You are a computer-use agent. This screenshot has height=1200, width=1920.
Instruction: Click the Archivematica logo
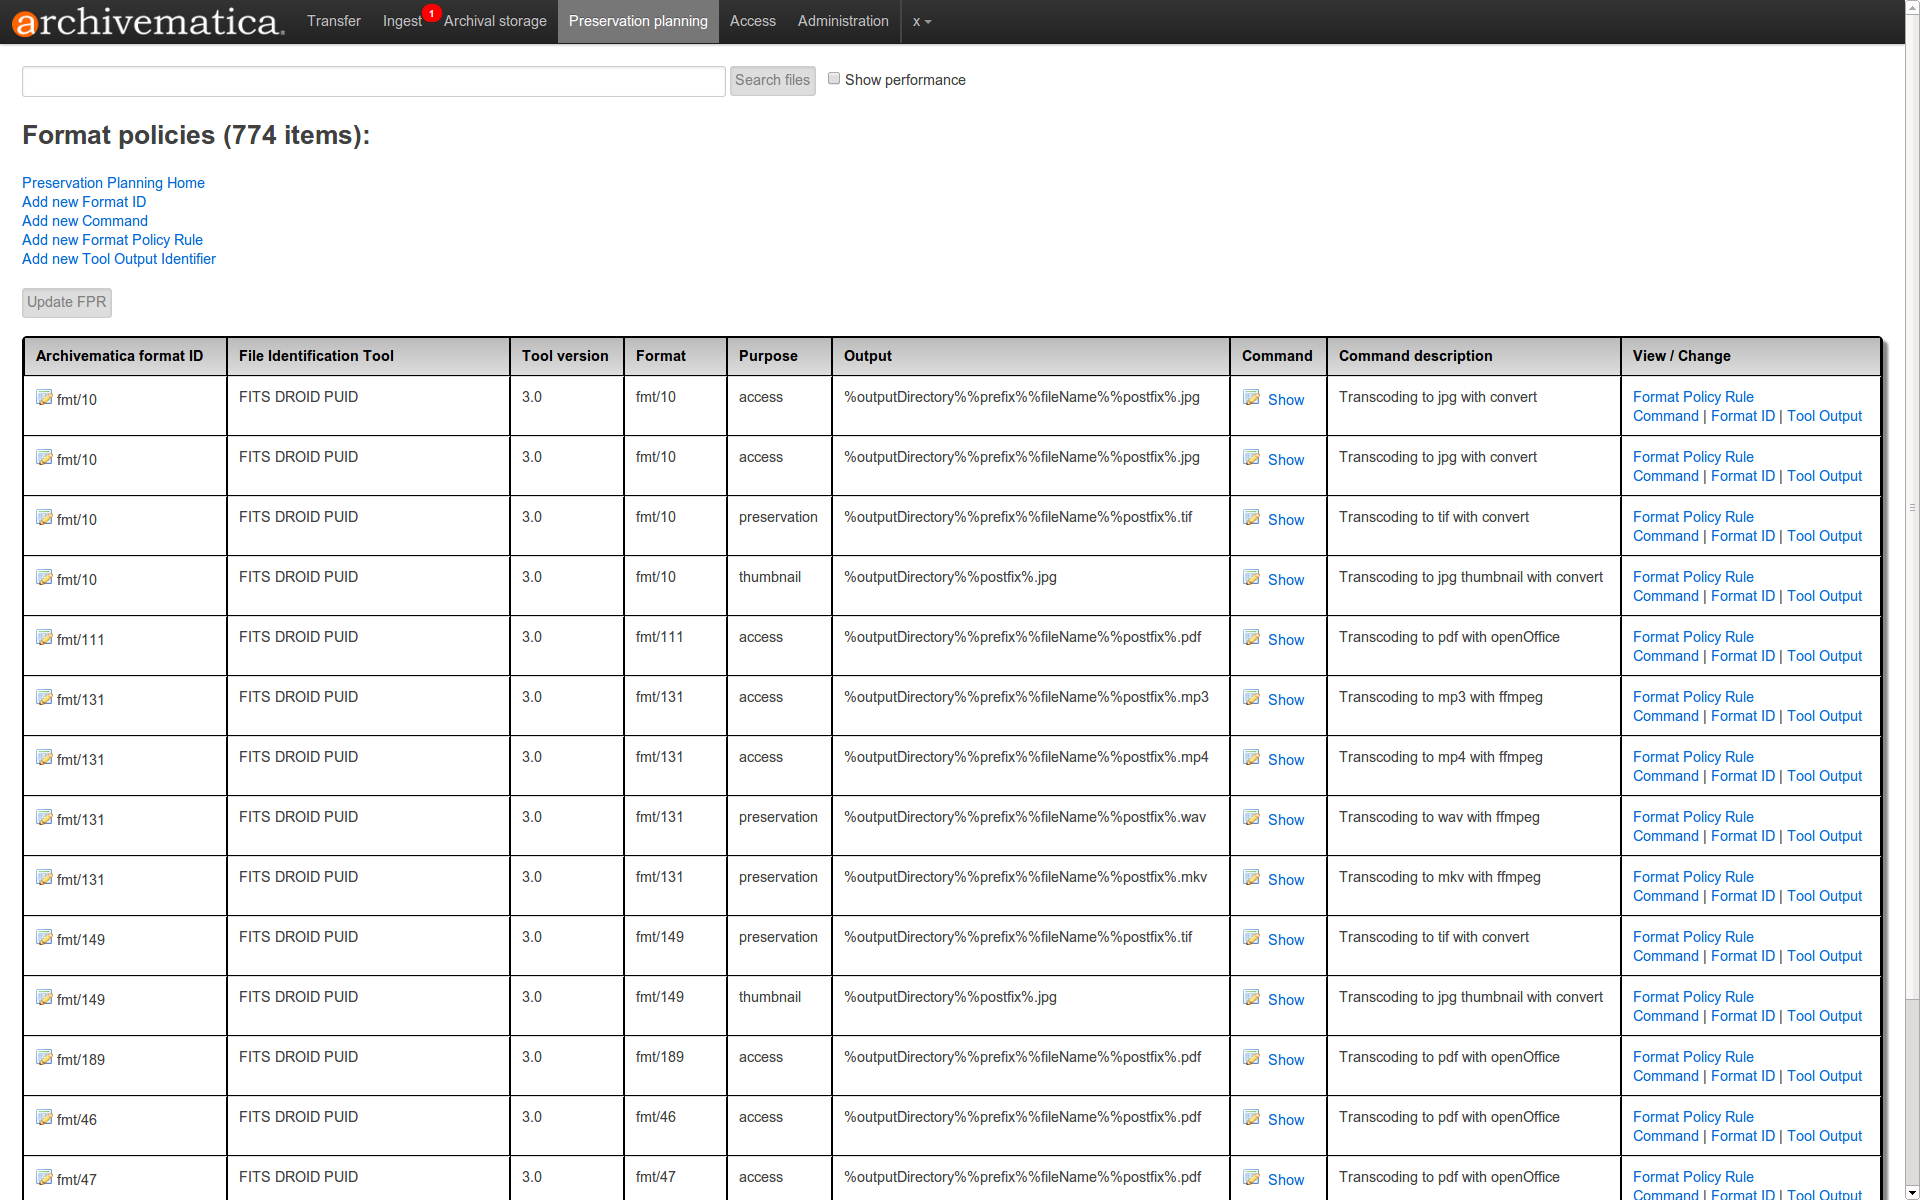pos(148,22)
